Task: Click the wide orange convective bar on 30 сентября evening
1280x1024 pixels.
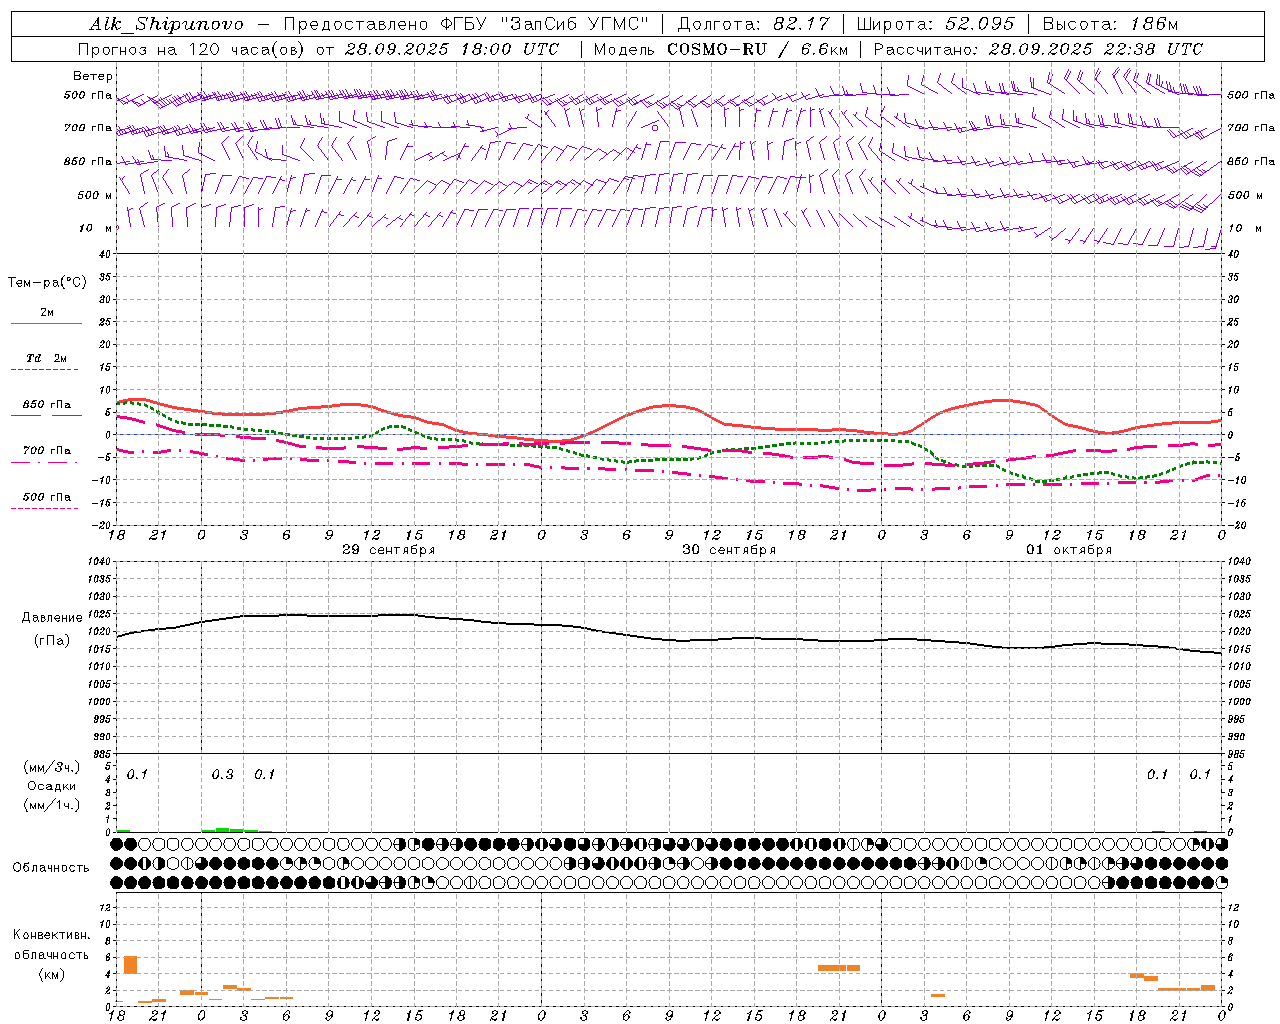Action: 838,968
